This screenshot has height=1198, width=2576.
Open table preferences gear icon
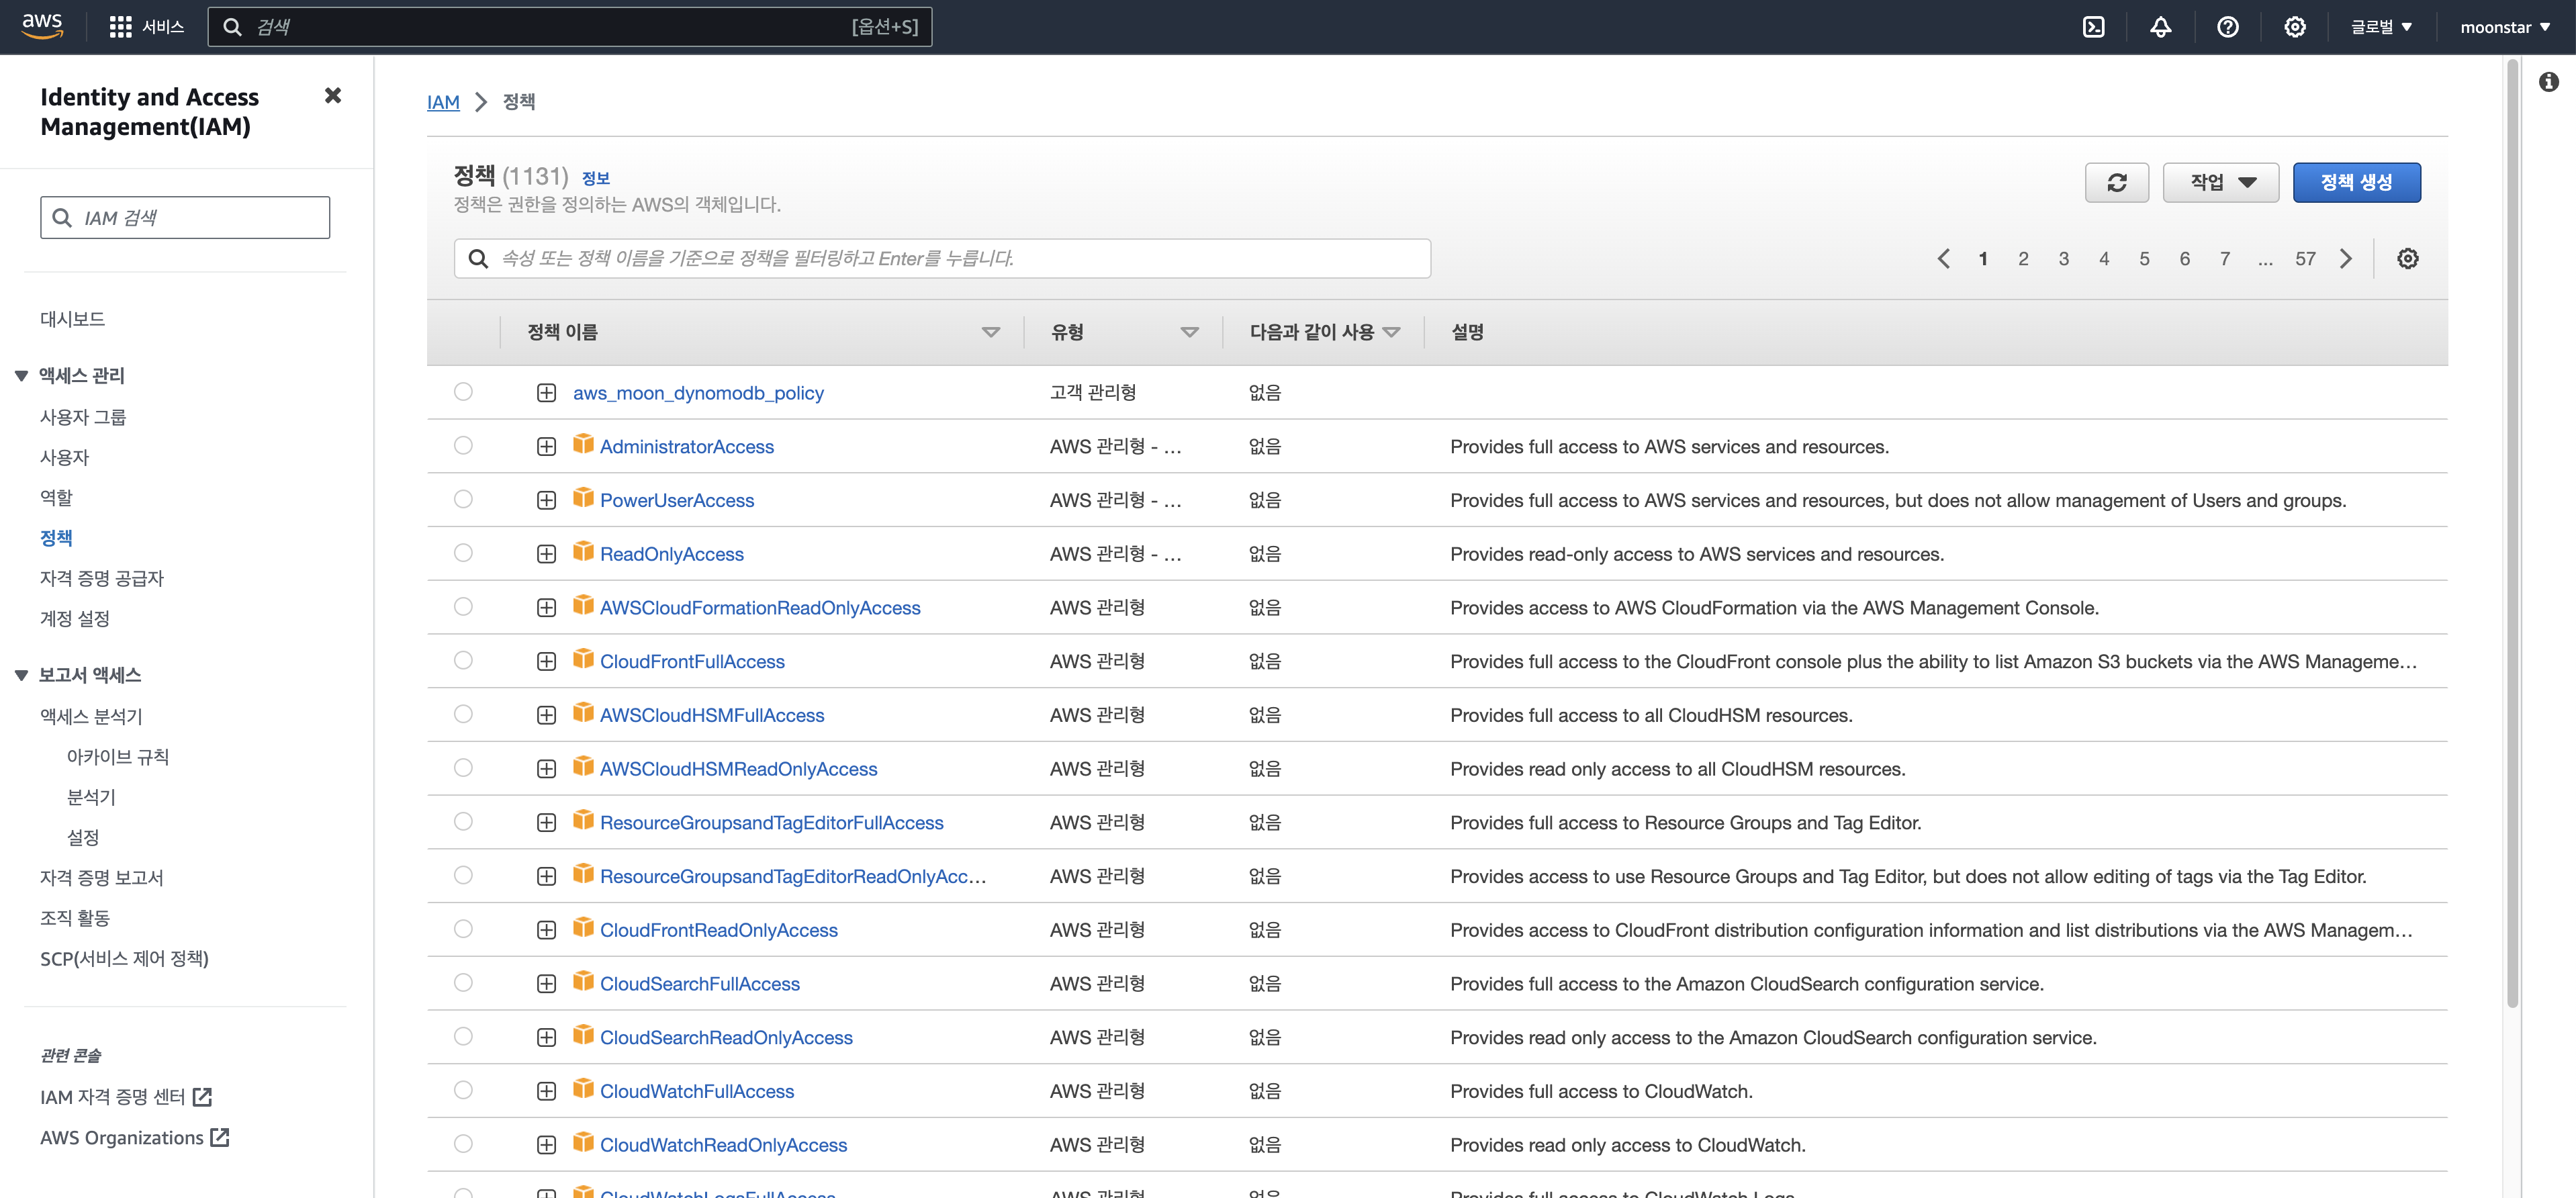pos(2407,259)
